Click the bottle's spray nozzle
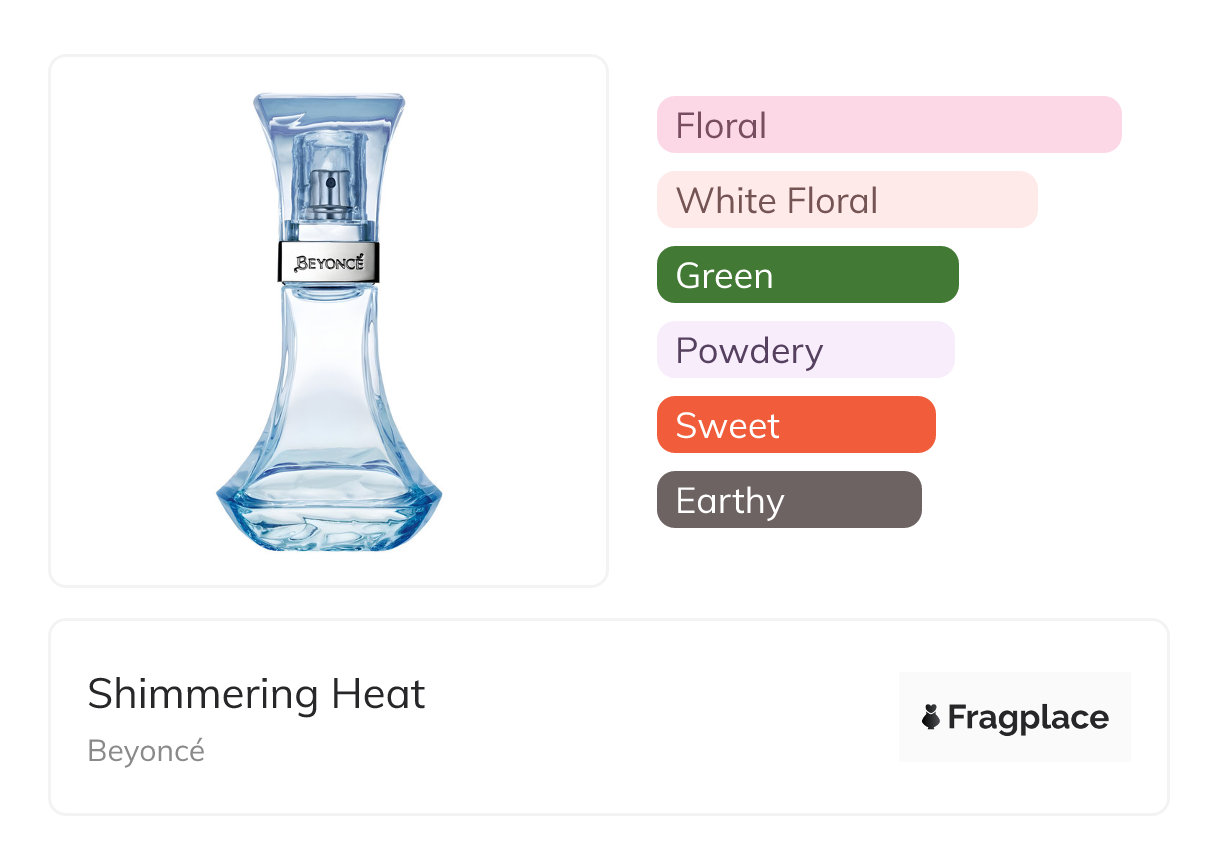The image size is (1218, 864). [x=328, y=186]
